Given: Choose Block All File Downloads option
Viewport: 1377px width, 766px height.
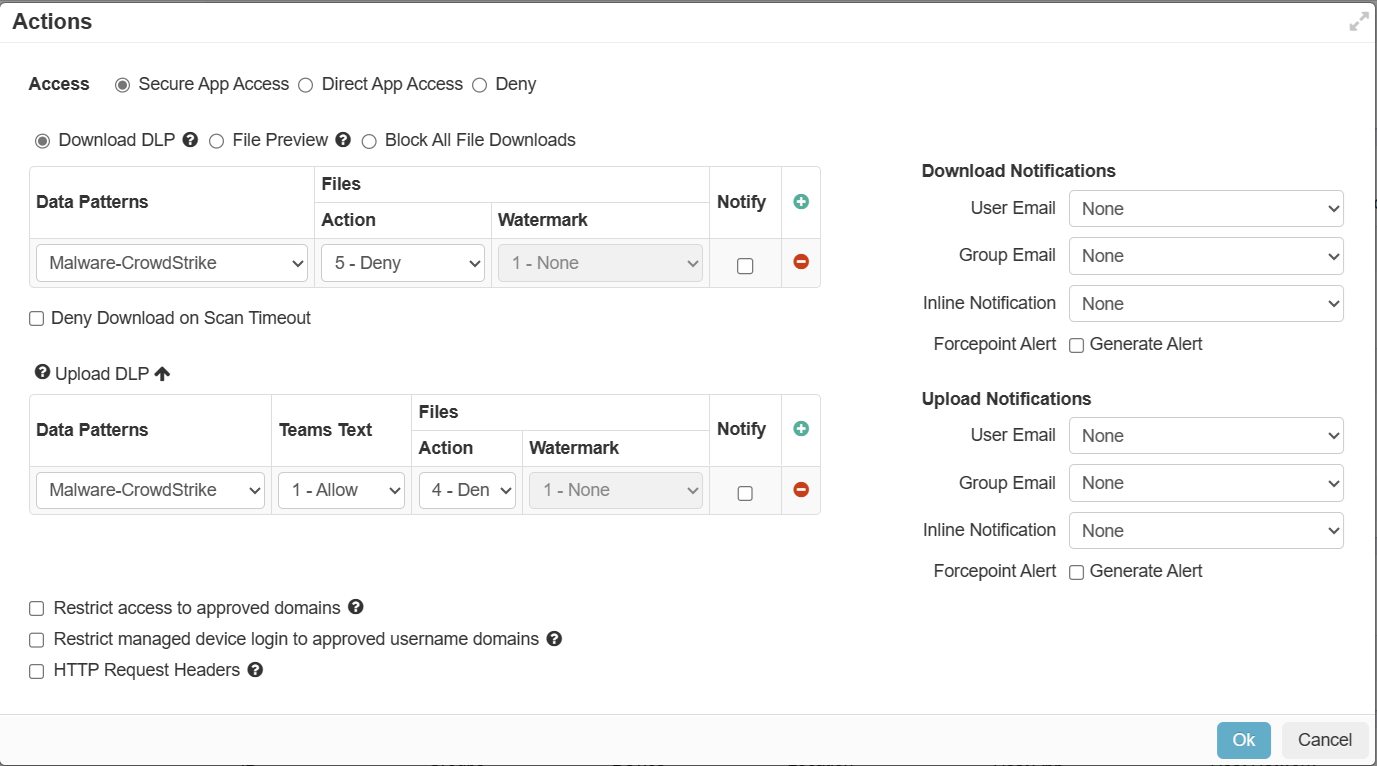Looking at the screenshot, I should (x=369, y=141).
